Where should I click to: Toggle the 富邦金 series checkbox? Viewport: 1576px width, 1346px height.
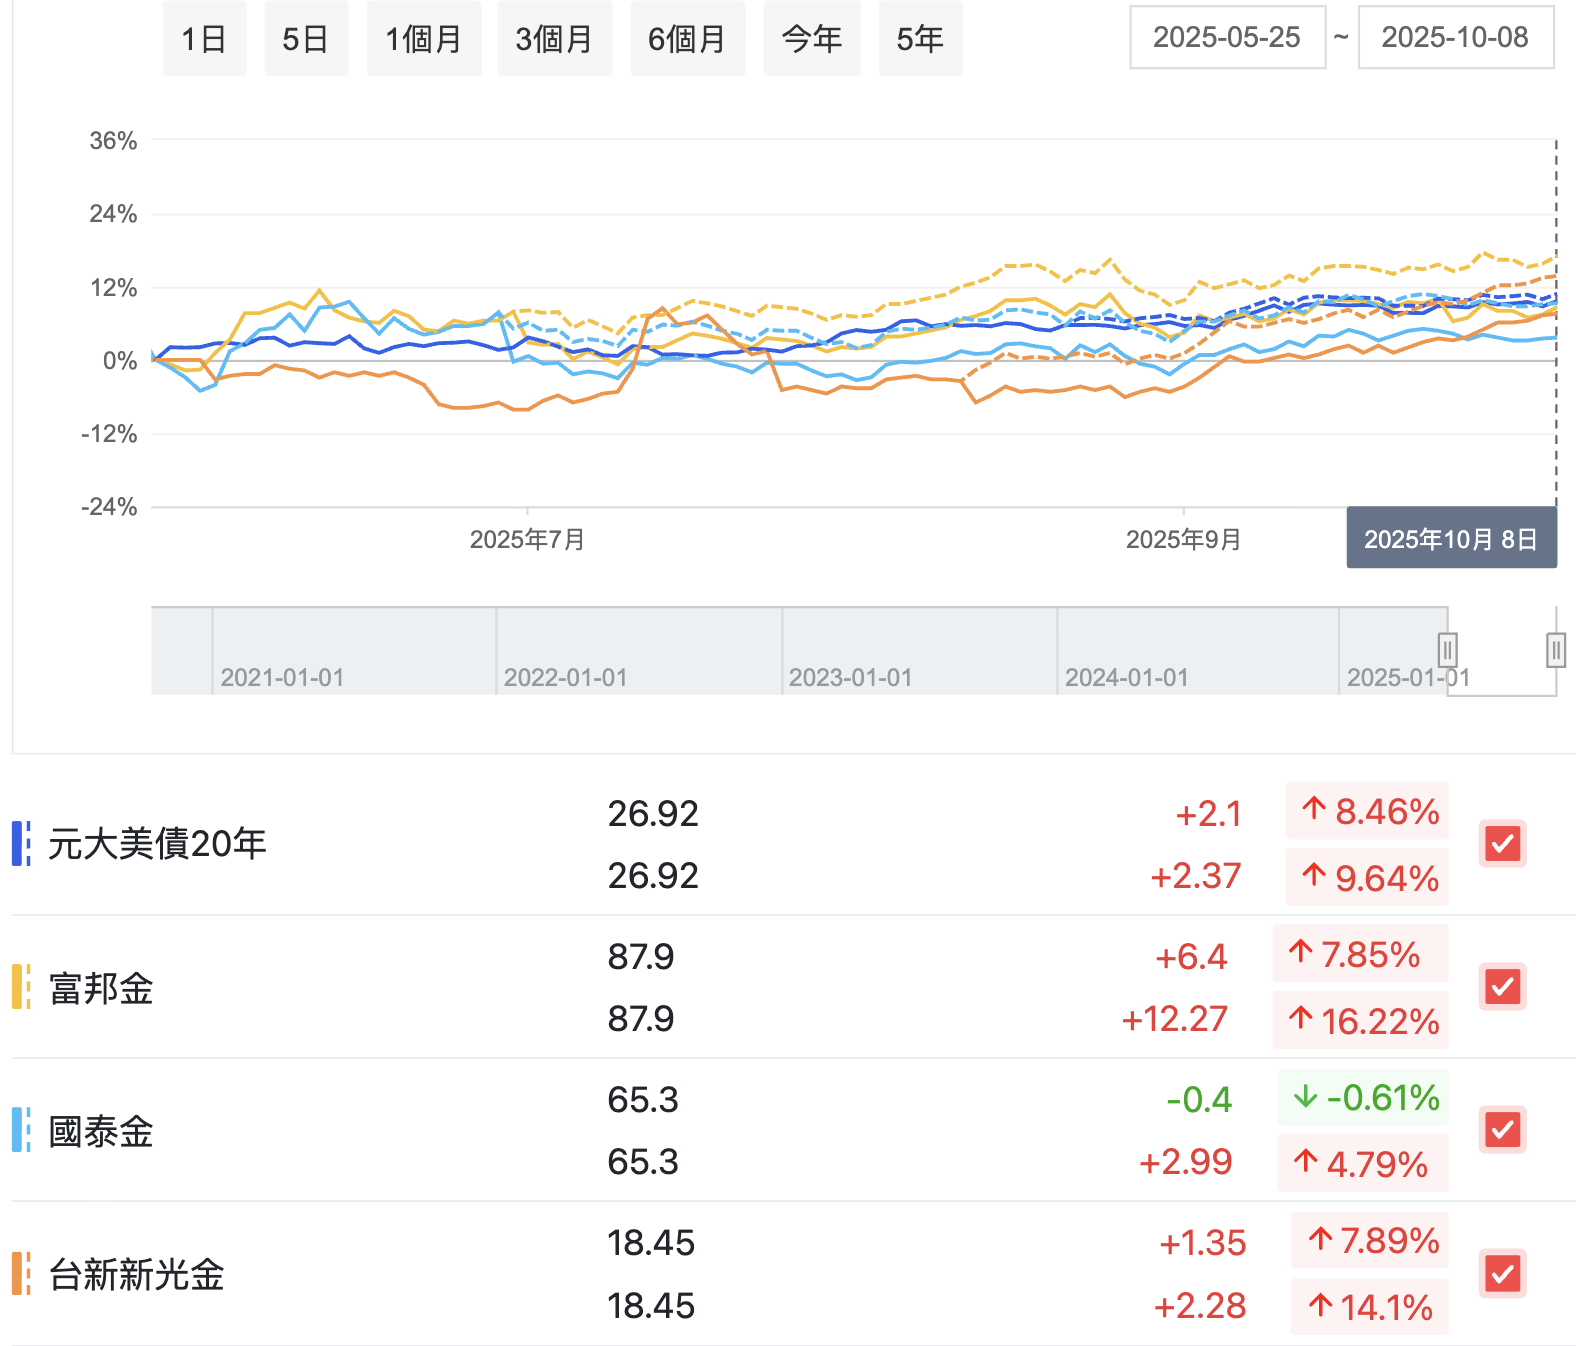[1502, 987]
